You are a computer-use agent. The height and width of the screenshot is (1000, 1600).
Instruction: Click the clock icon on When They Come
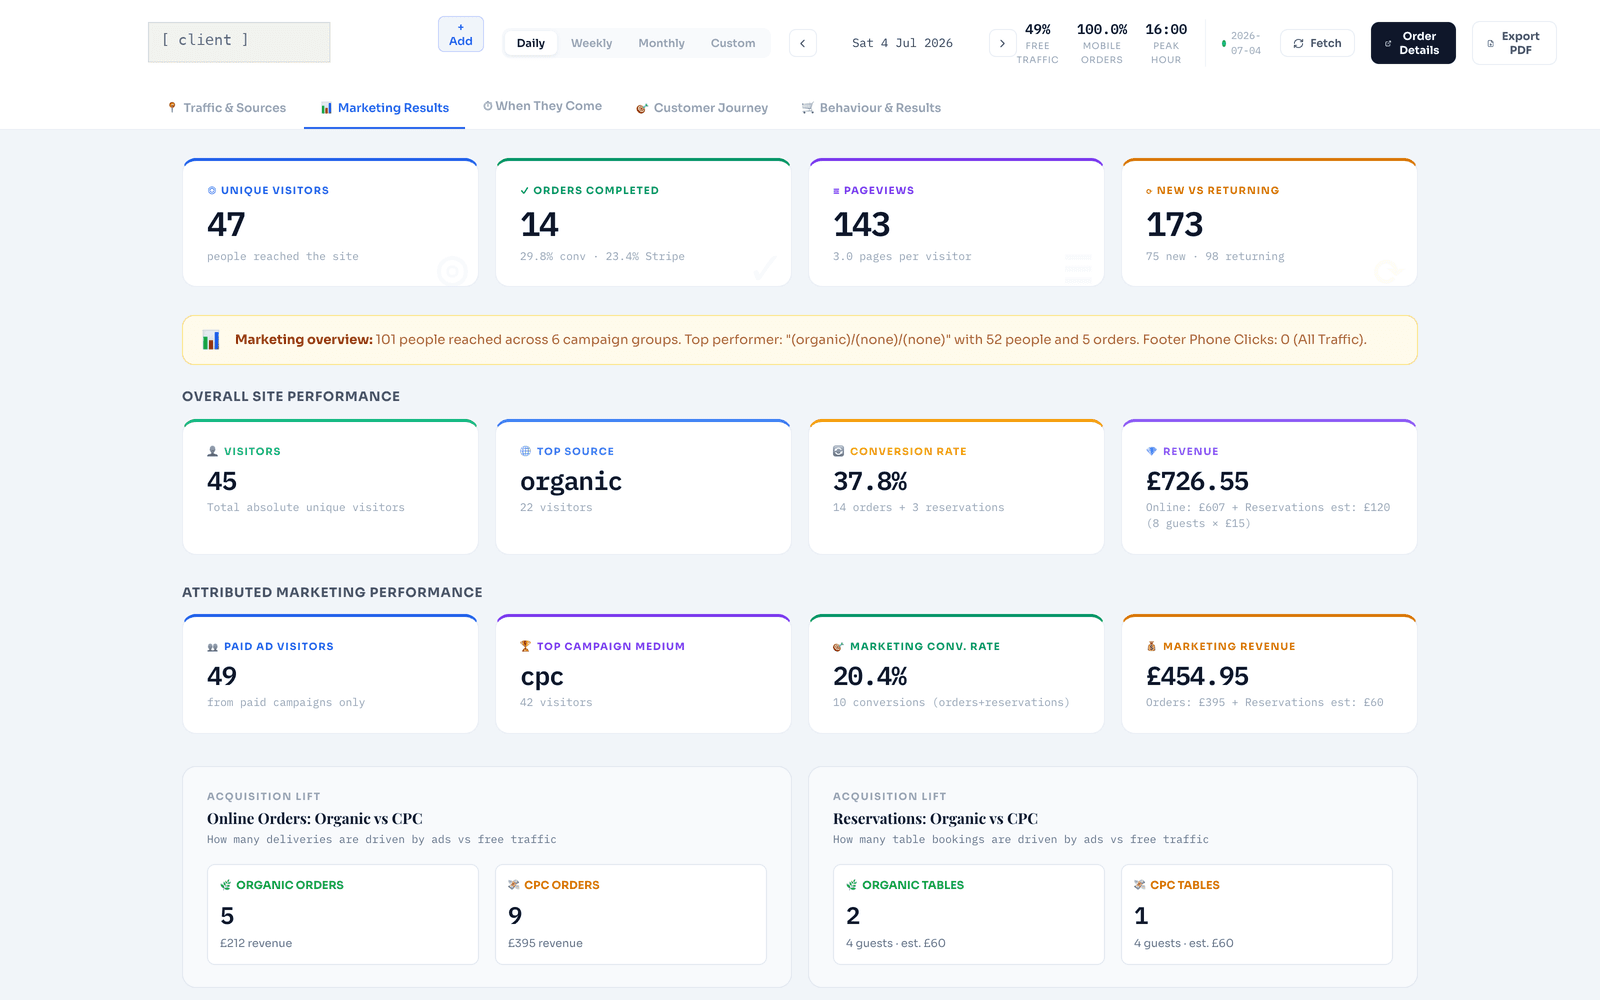pos(488,106)
